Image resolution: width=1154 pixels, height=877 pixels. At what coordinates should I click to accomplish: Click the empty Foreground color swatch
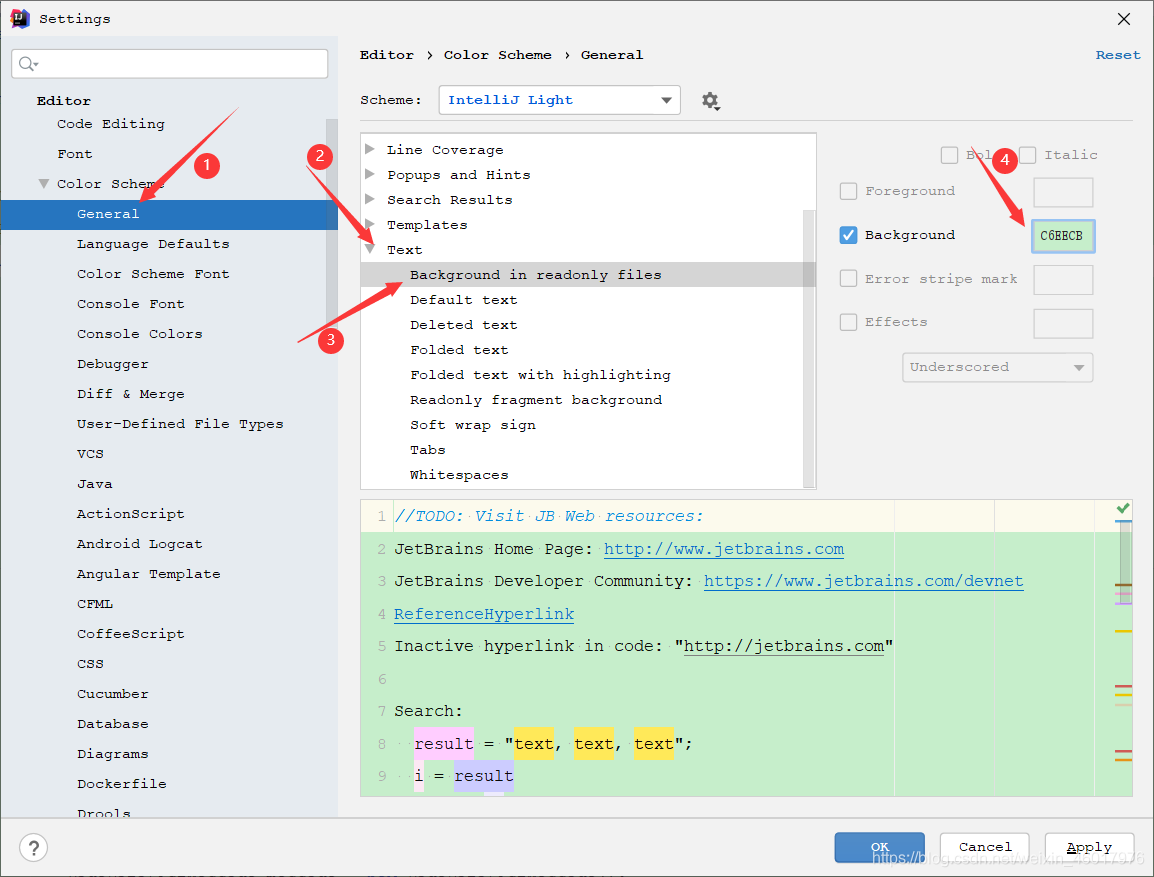1063,193
